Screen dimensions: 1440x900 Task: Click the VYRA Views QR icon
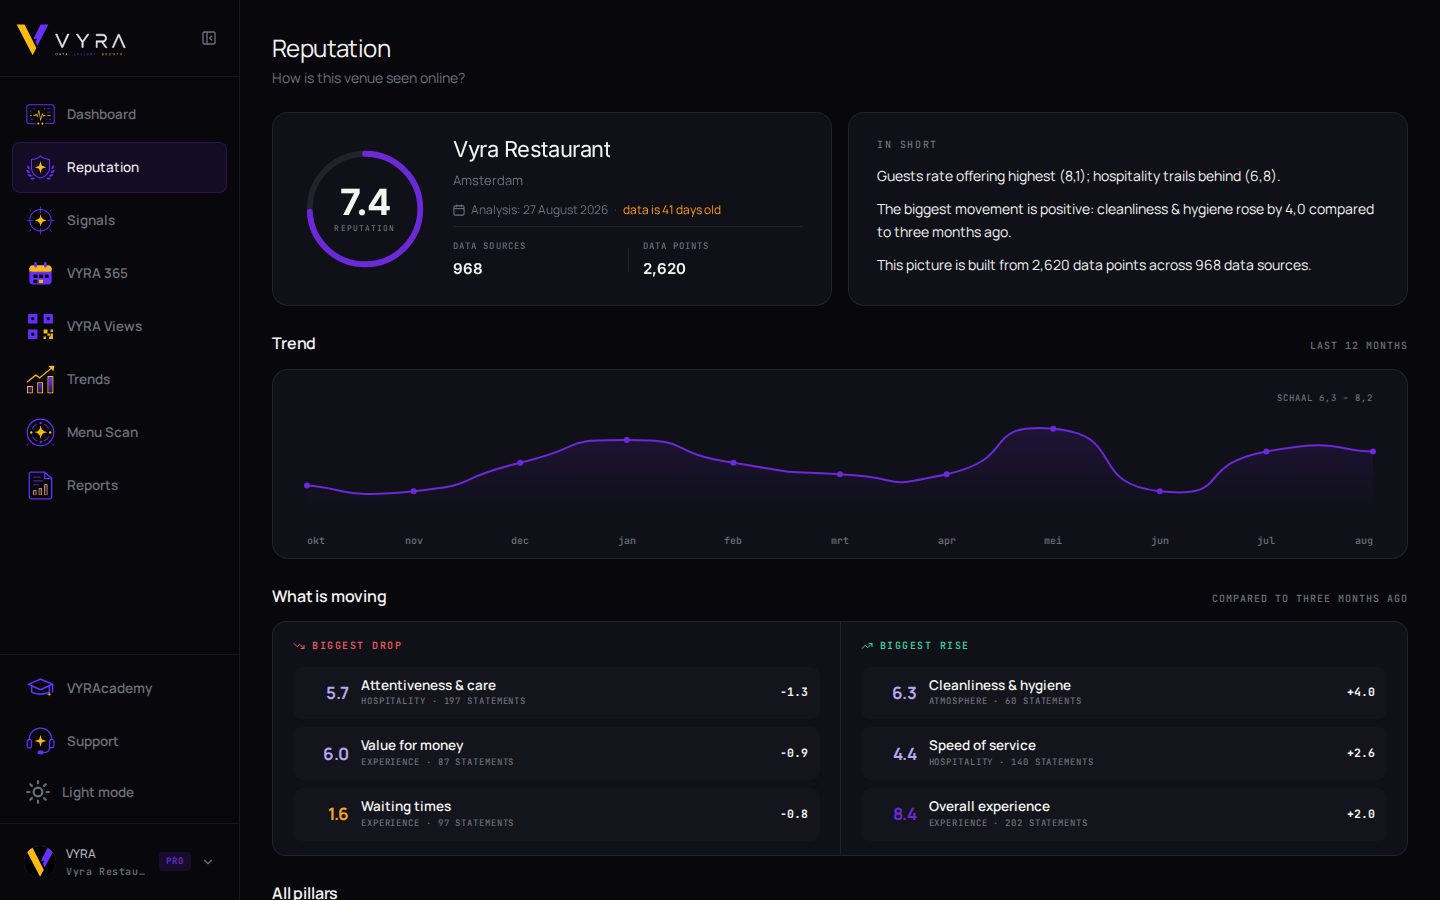(x=40, y=326)
